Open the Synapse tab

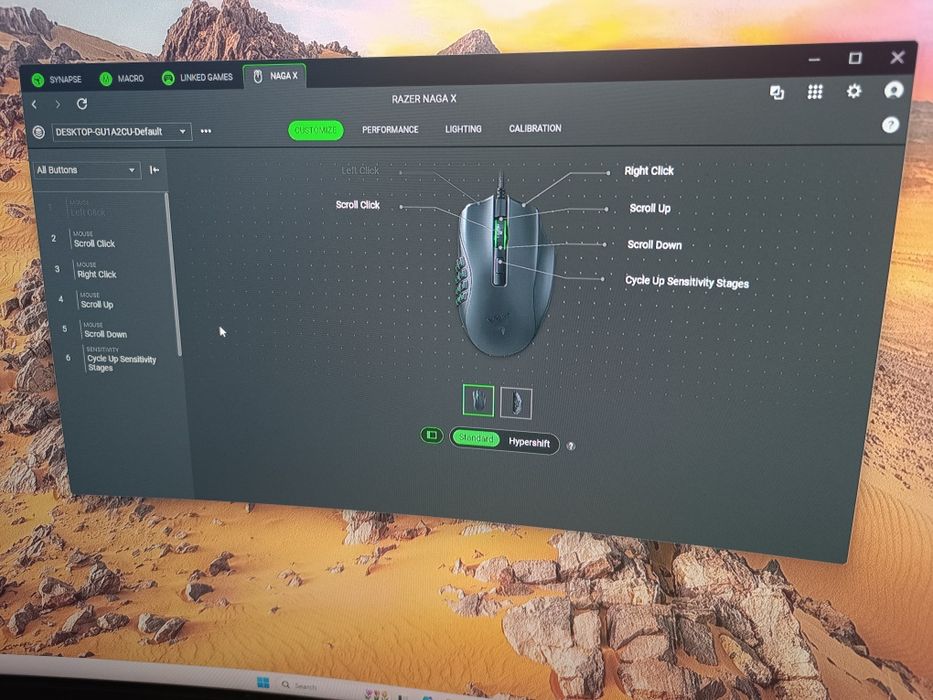pyautogui.click(x=57, y=79)
